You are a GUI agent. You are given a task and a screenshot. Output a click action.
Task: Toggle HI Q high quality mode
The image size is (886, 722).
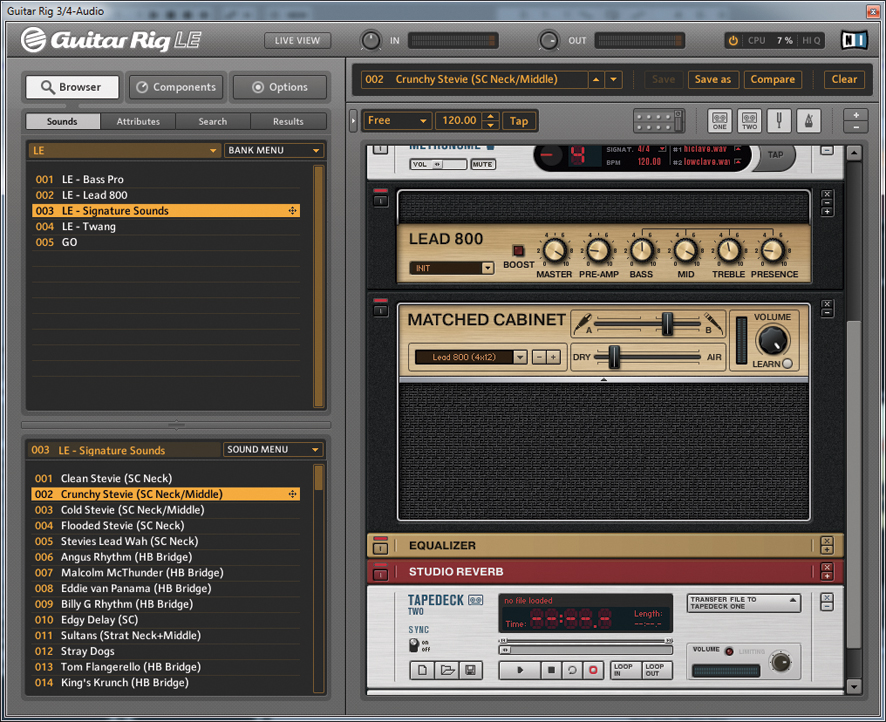[811, 41]
